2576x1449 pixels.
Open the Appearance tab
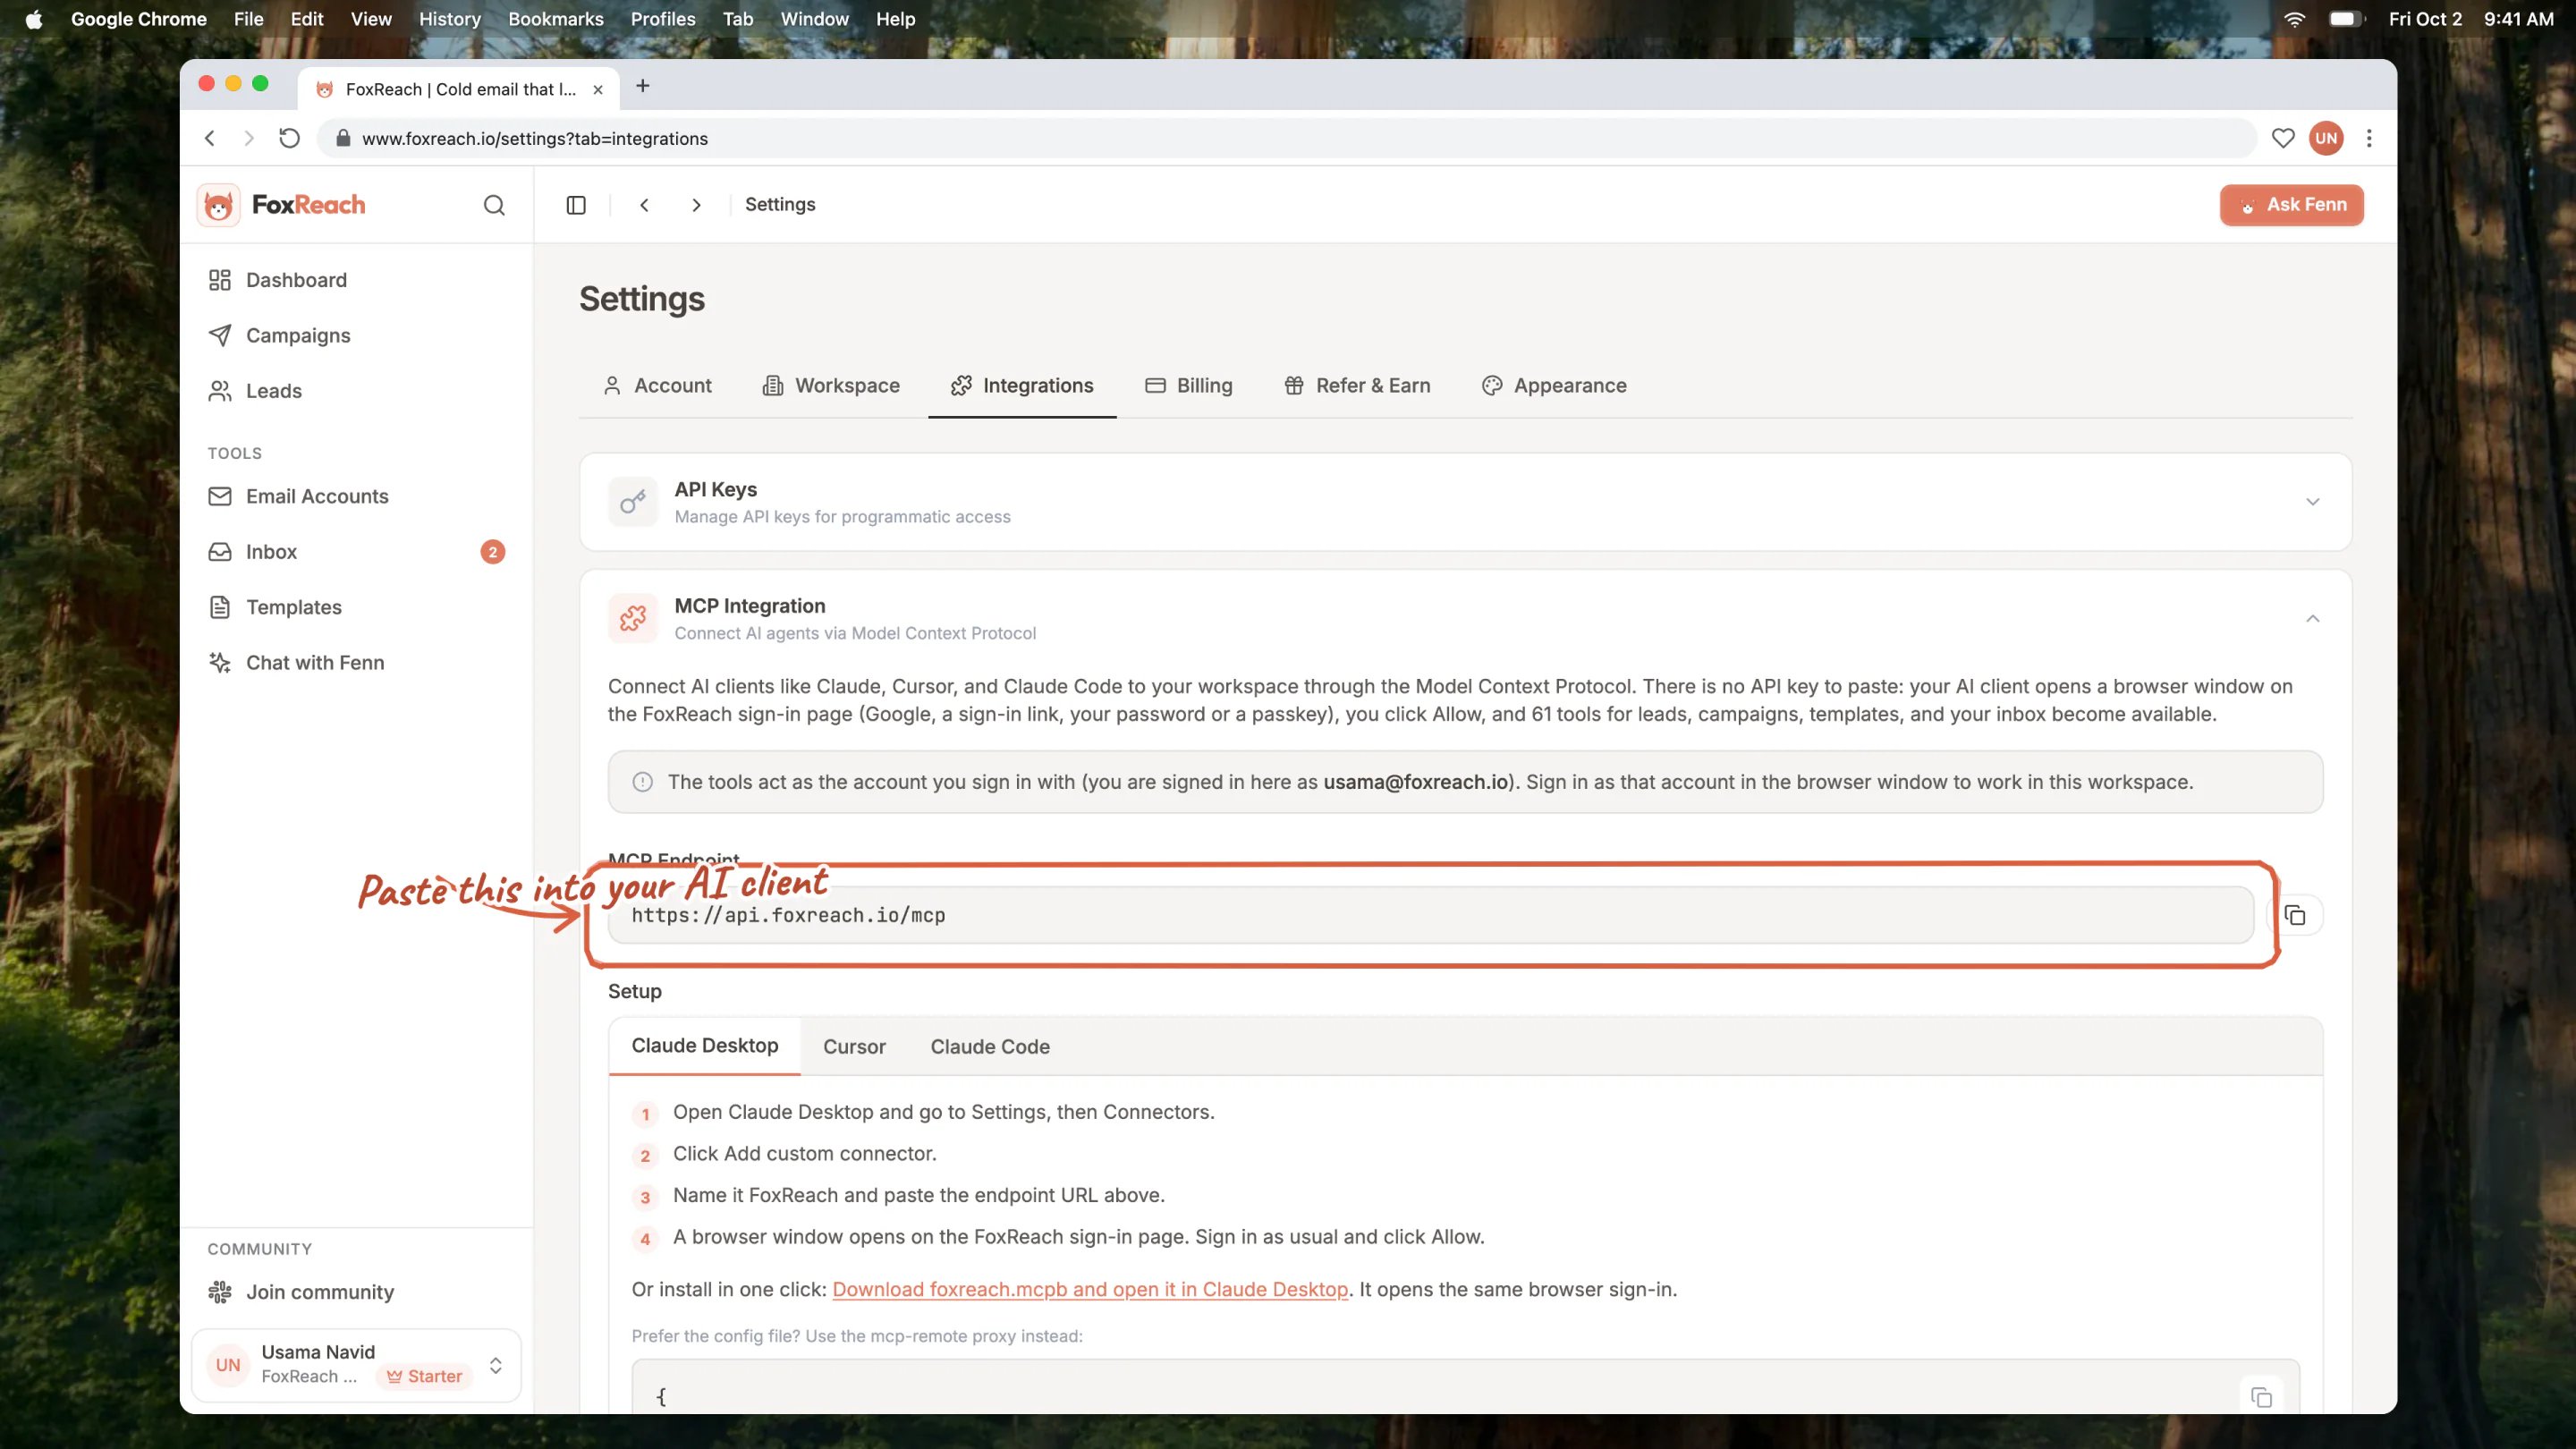pos(1554,386)
